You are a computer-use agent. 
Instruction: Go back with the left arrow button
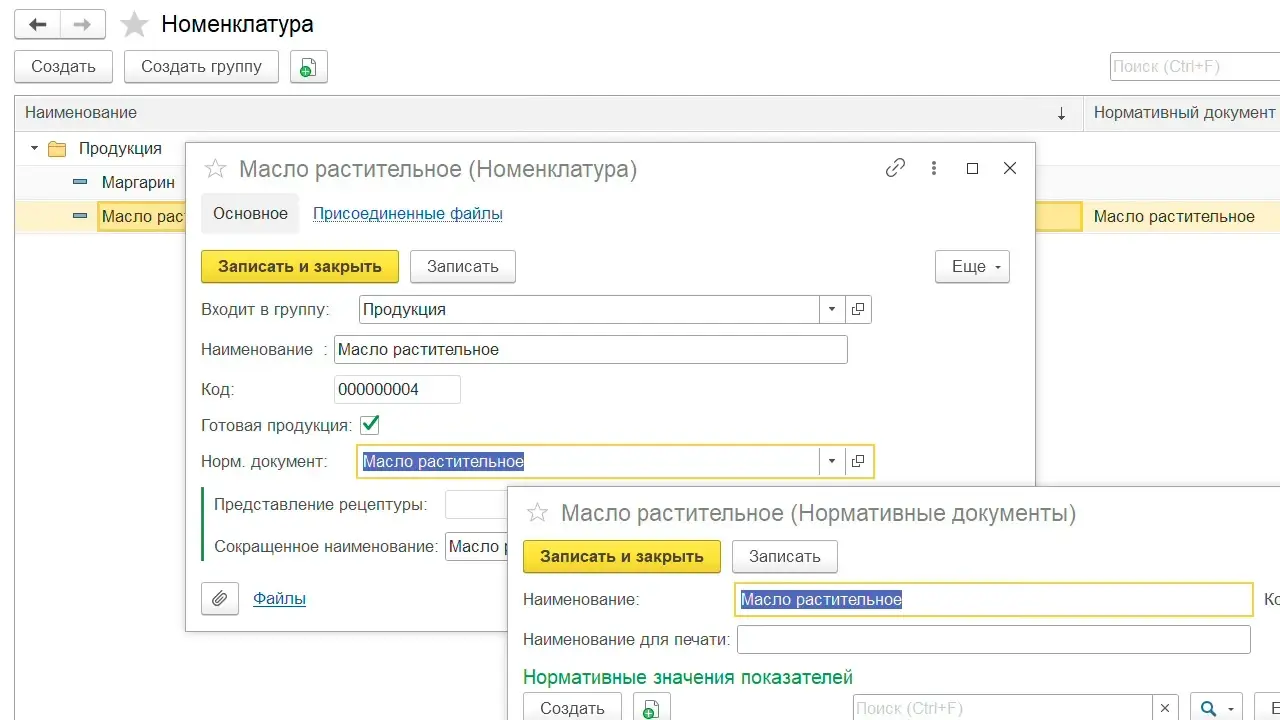coord(37,24)
